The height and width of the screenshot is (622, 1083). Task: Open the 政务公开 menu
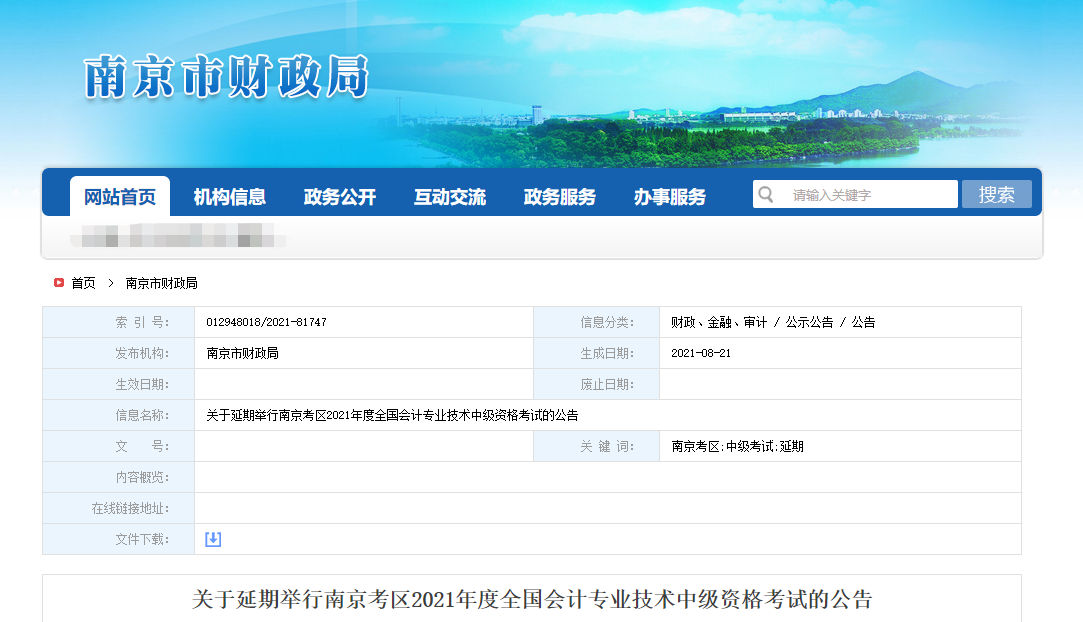tap(341, 196)
